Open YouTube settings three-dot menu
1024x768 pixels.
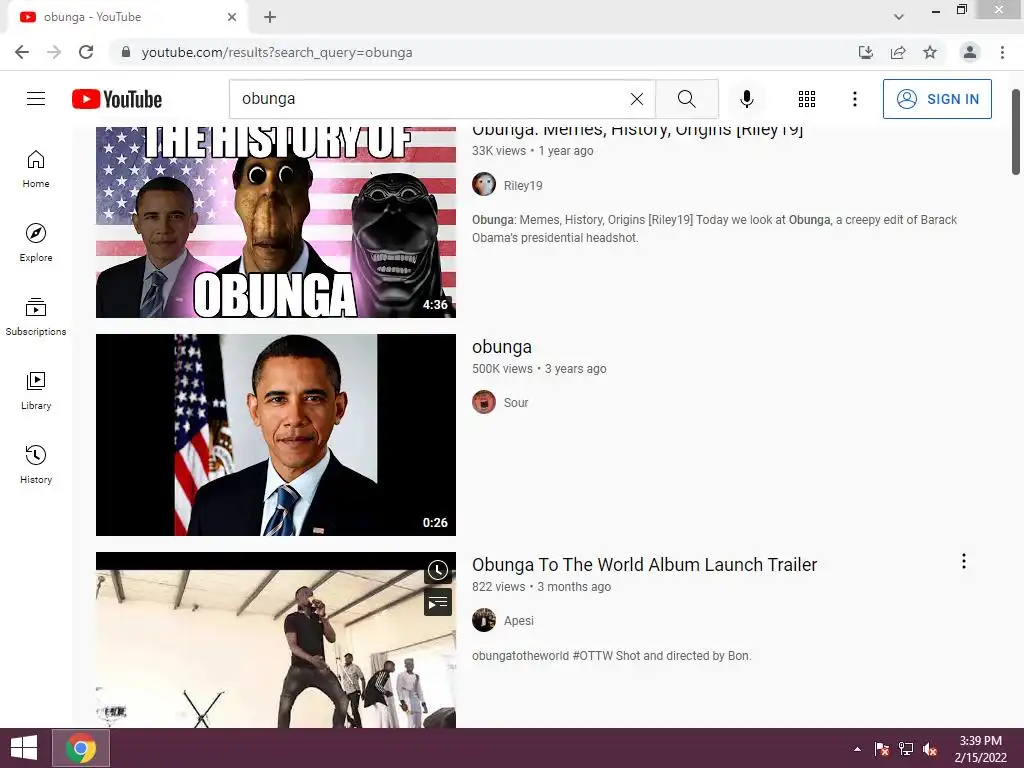[854, 99]
